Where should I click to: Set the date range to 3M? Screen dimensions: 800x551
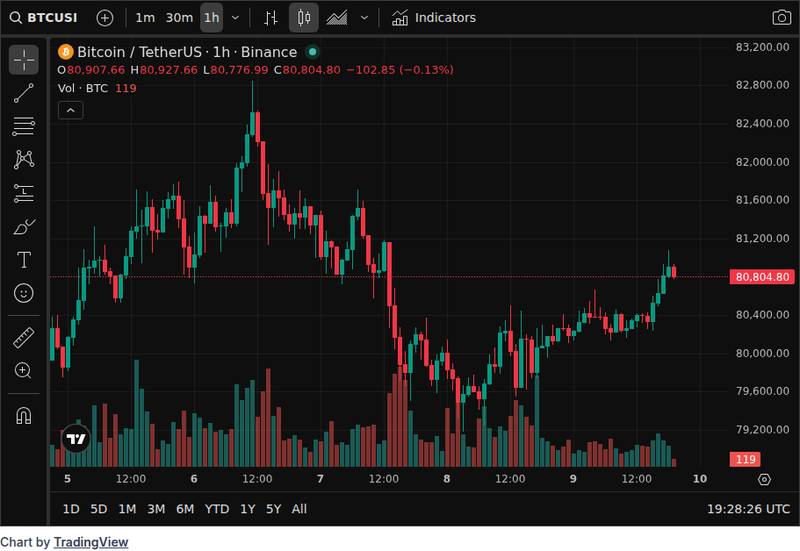click(156, 509)
